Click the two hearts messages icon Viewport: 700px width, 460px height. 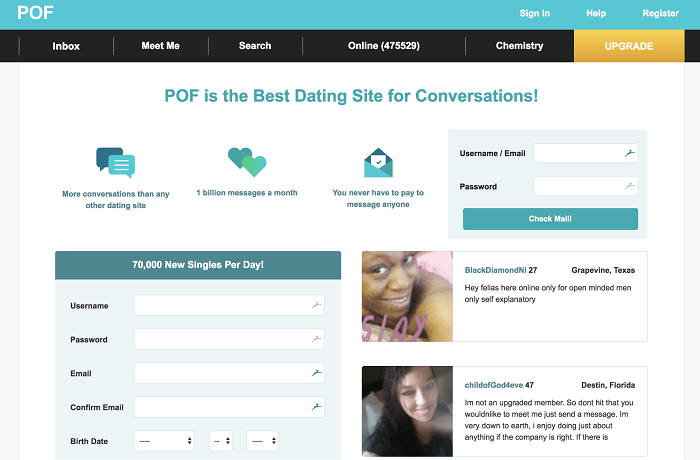(247, 162)
